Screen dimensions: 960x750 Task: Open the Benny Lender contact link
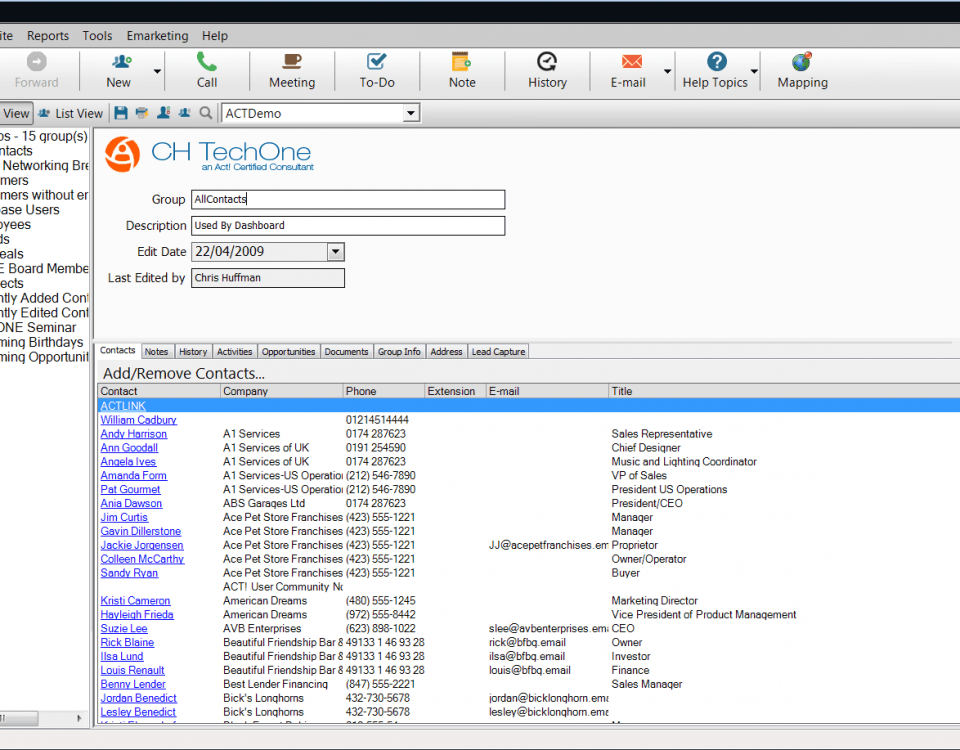133,684
